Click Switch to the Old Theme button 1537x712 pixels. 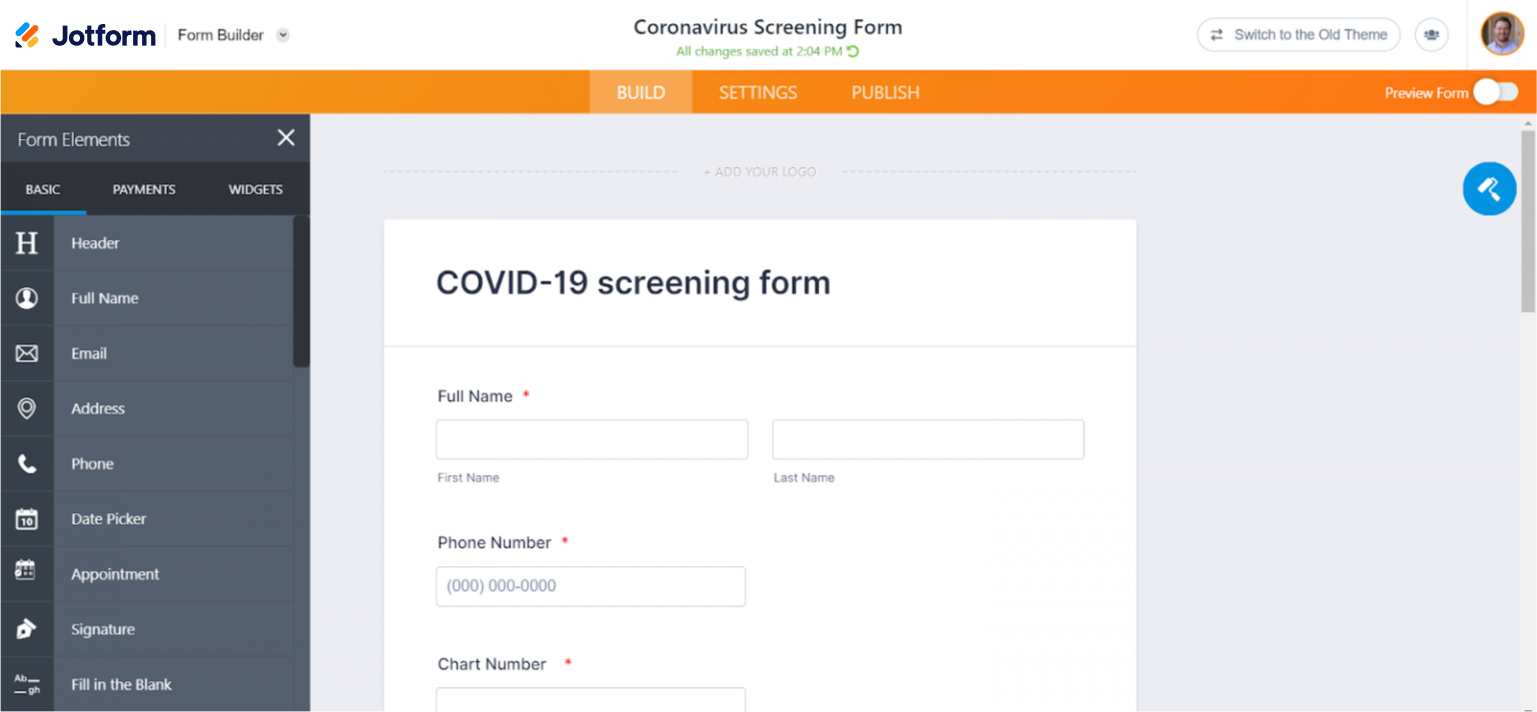point(1298,35)
